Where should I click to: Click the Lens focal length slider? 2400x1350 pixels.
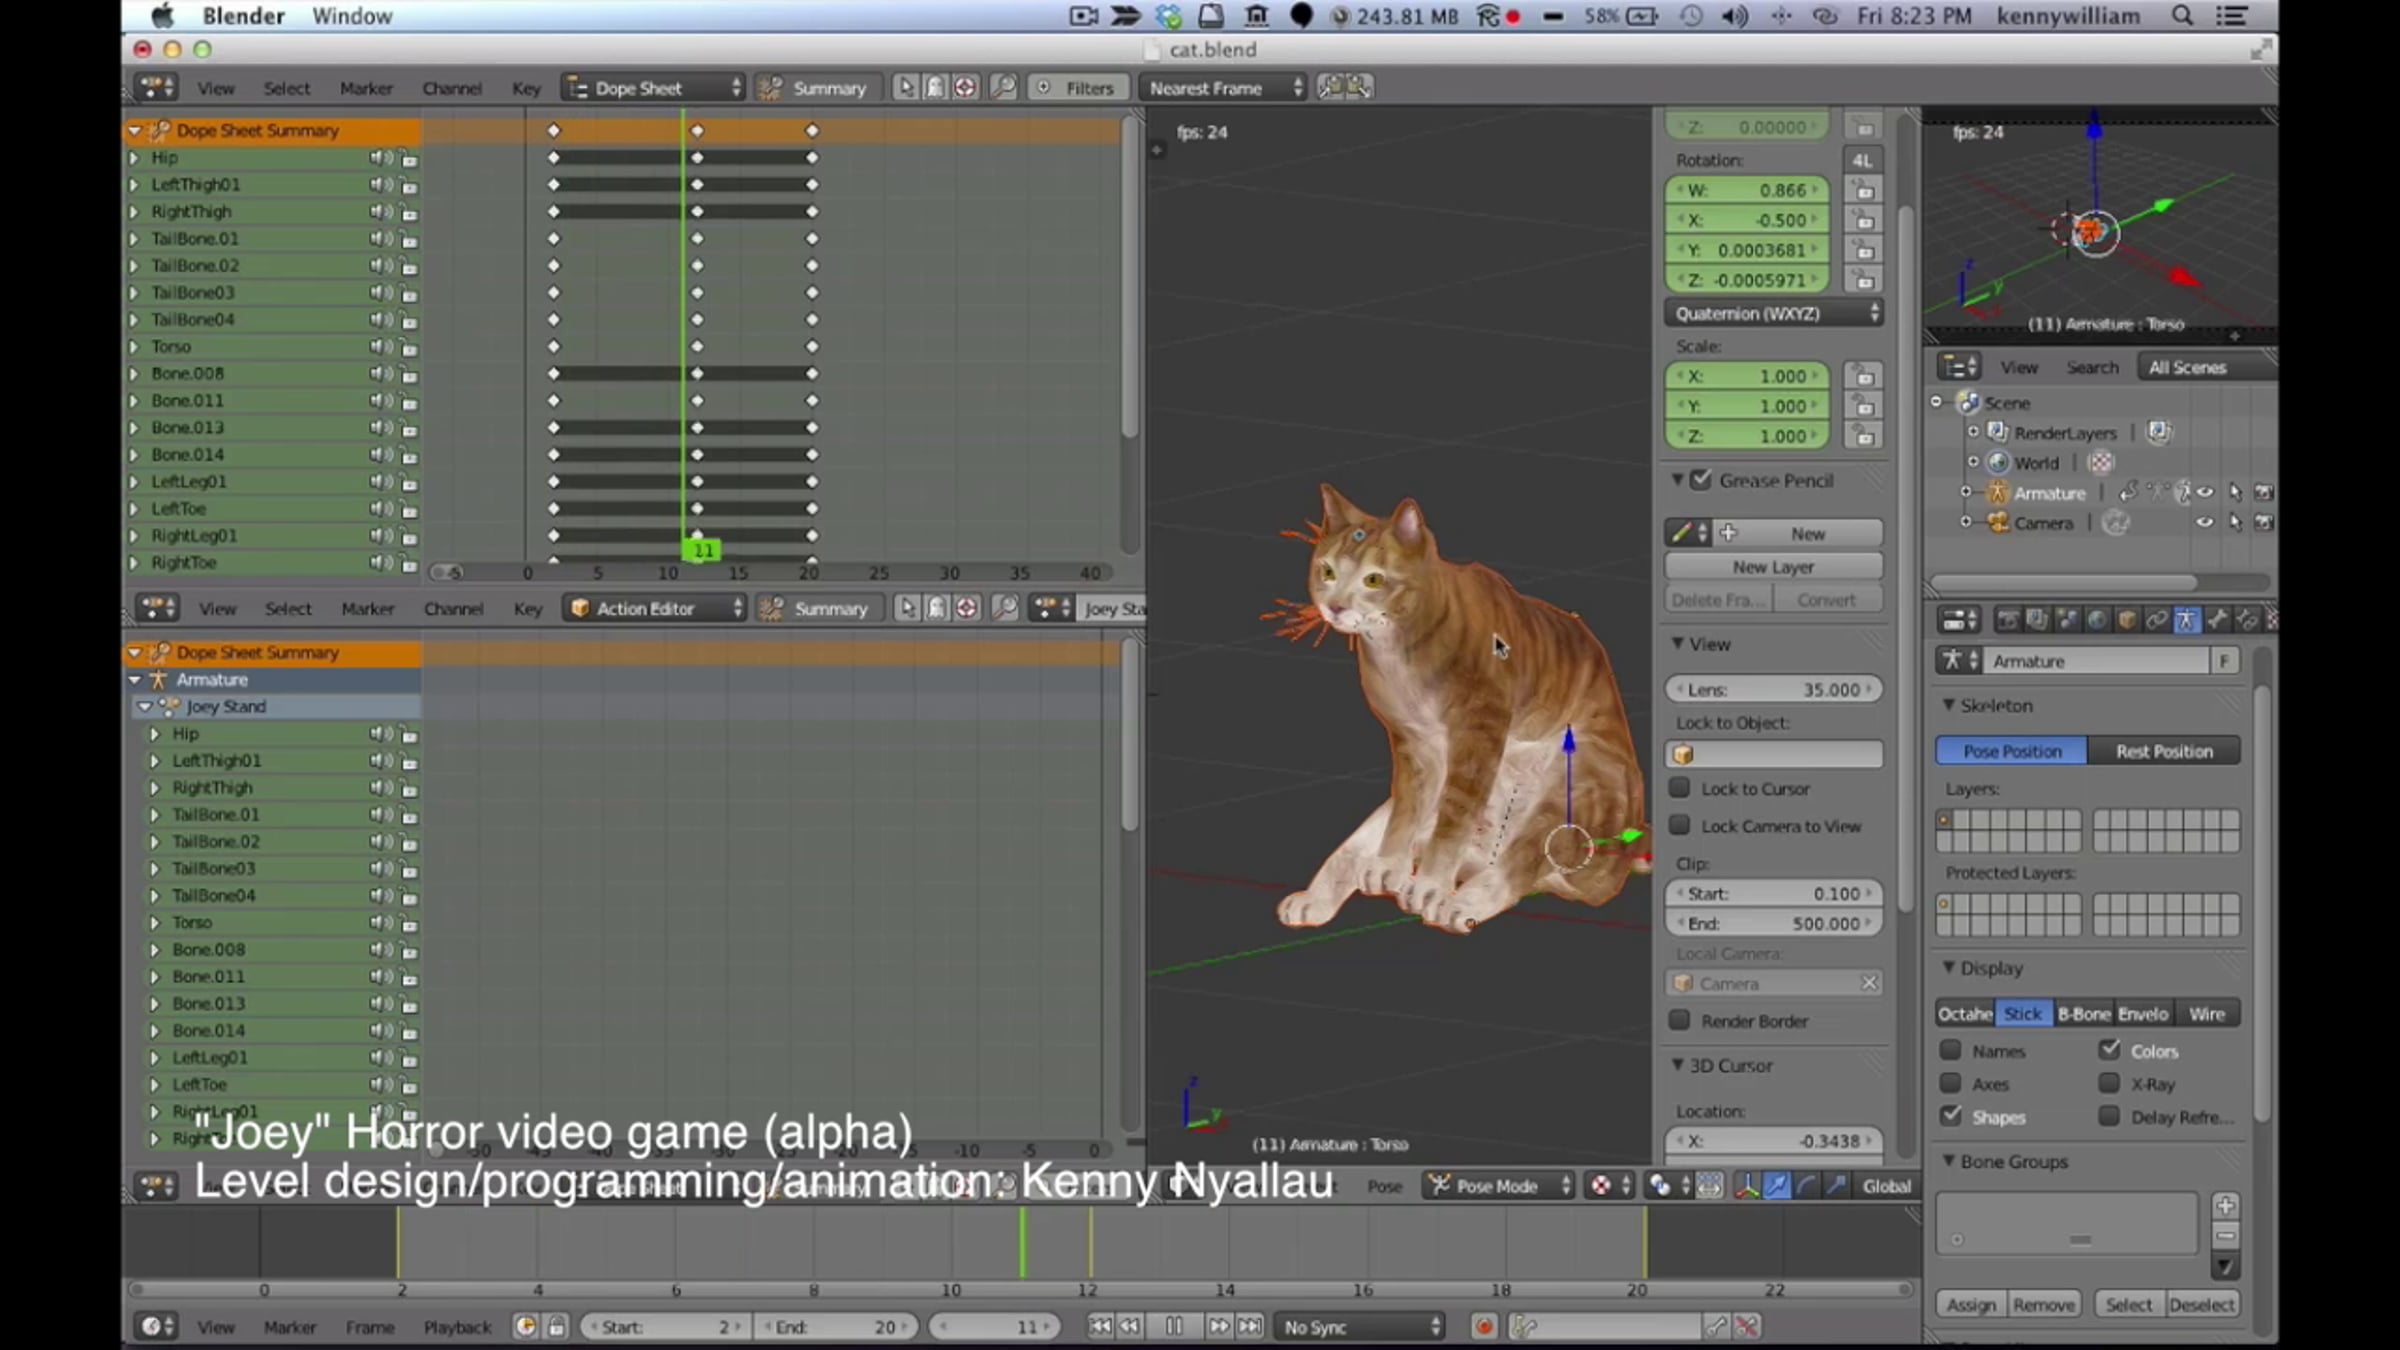[1773, 690]
